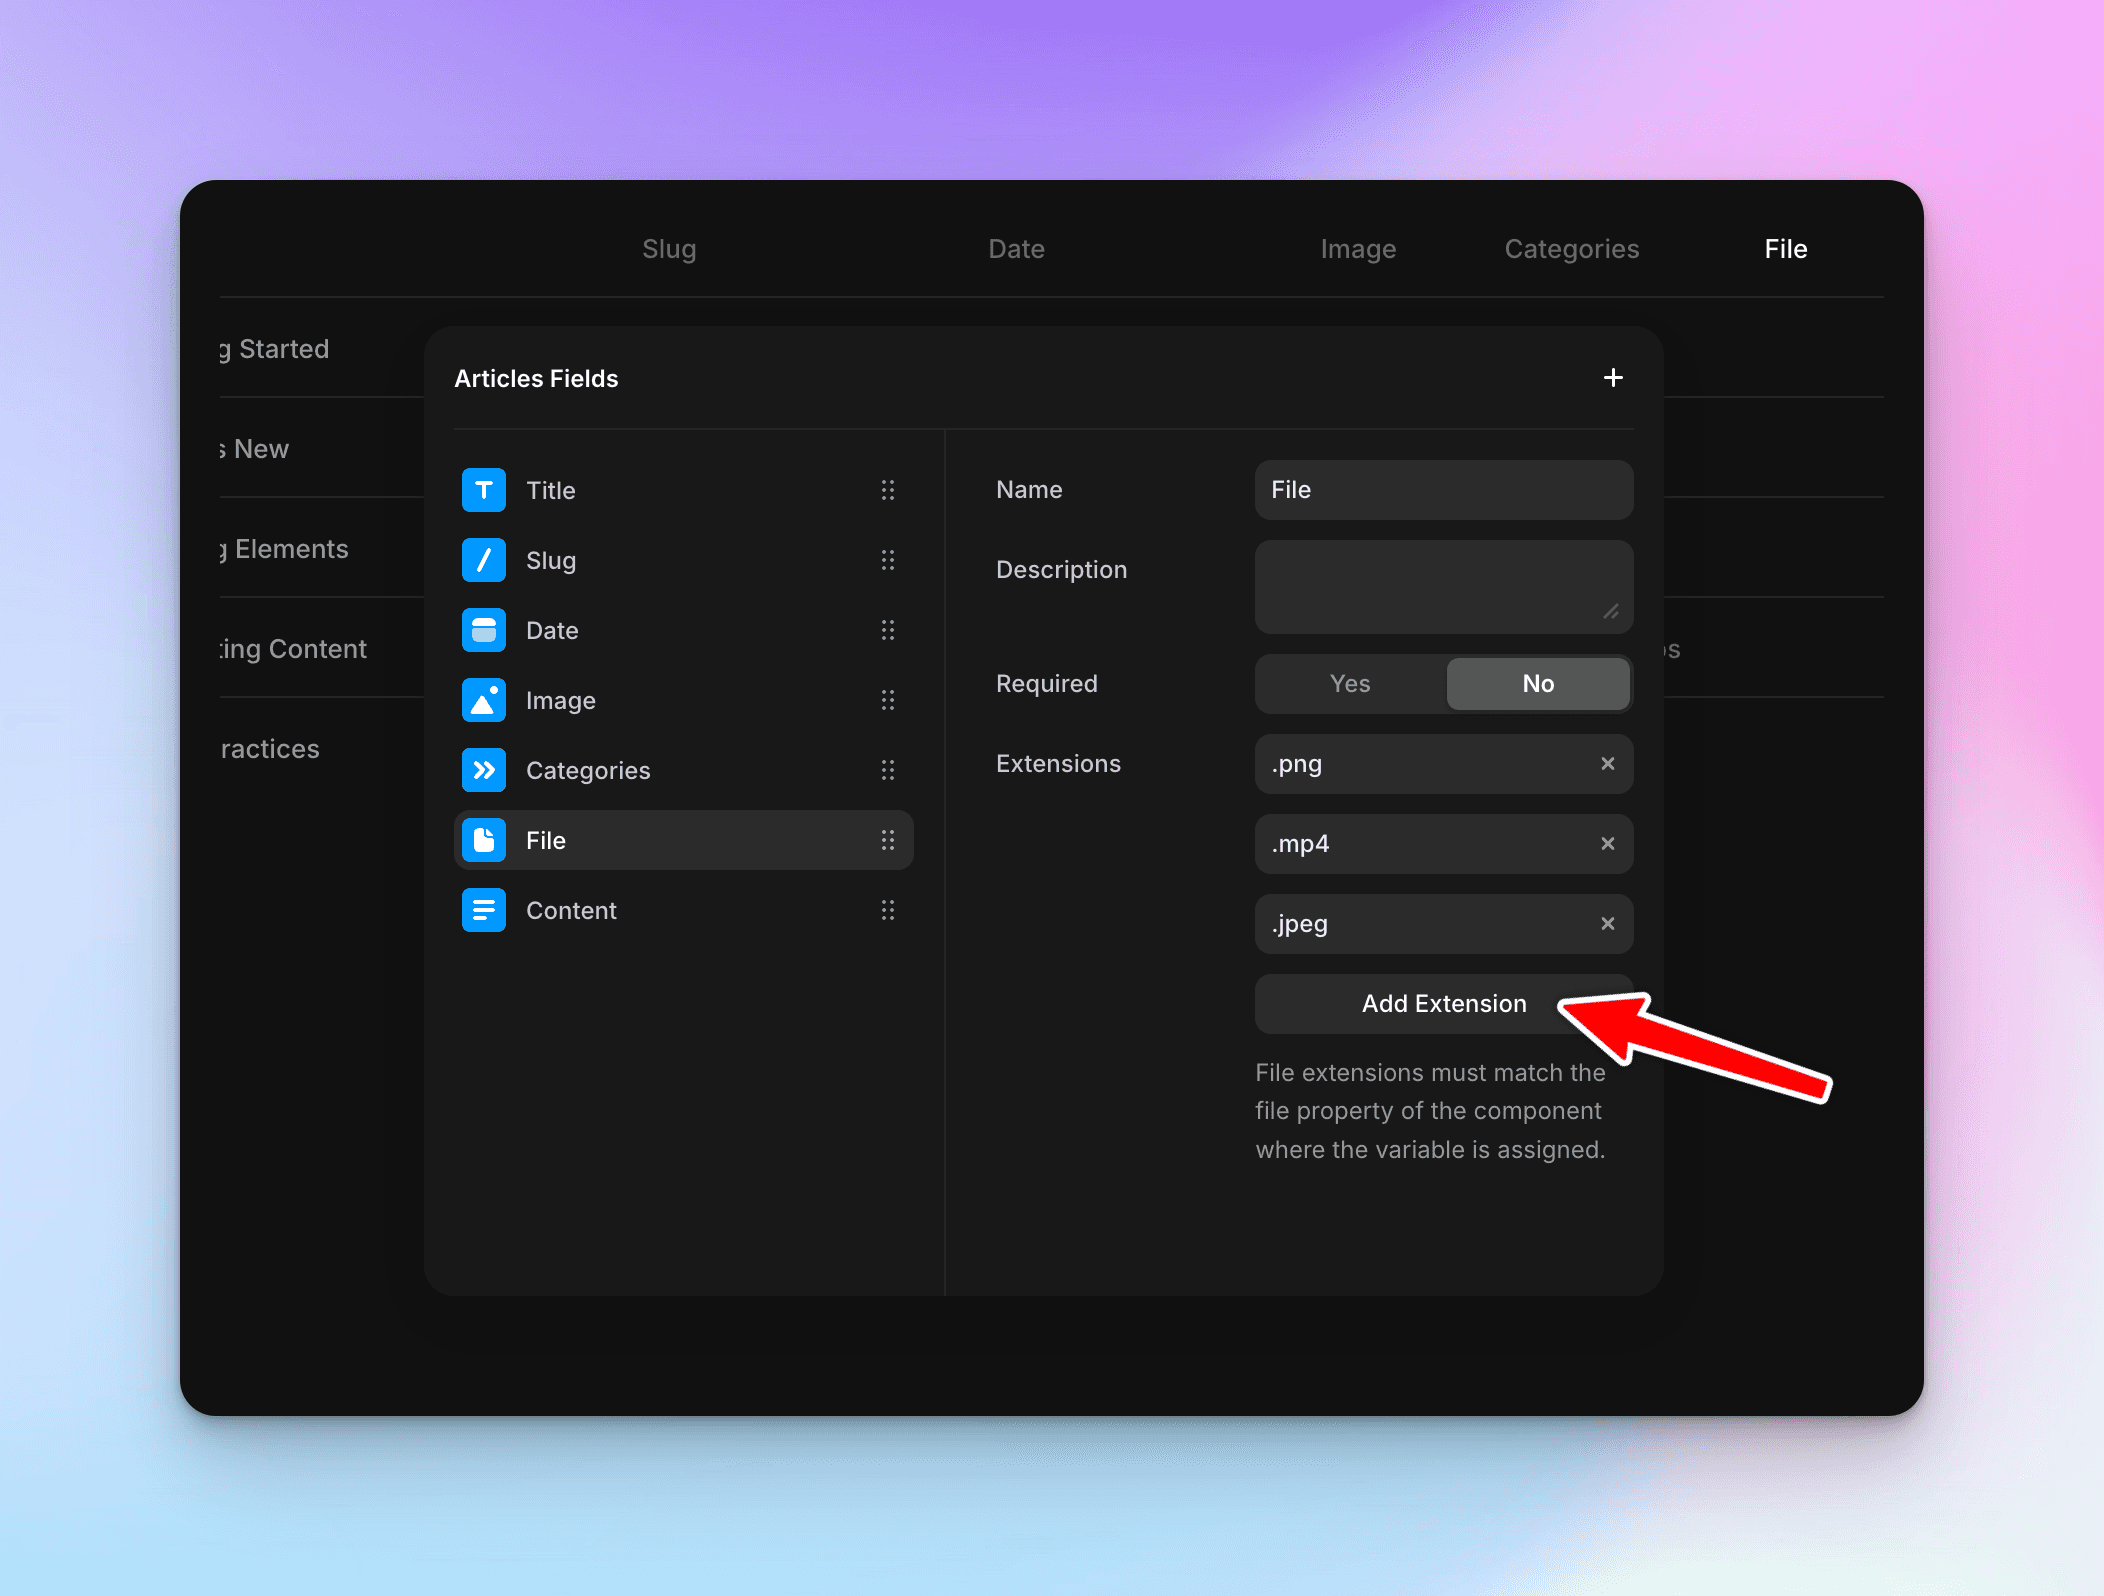Select the File column header
This screenshot has width=2104, height=1596.
pos(1785,249)
